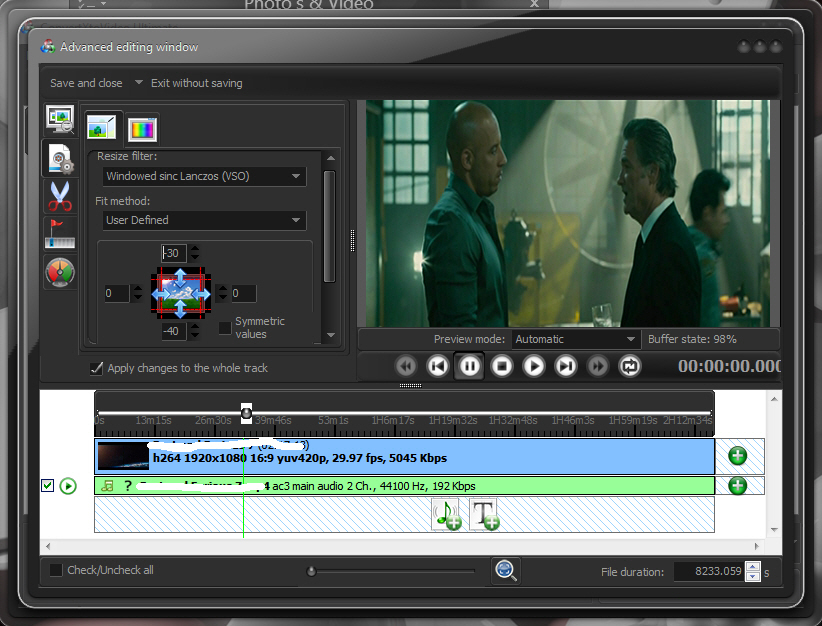
Task: Expand the Save and close dropdown arrow
Action: click(x=138, y=82)
